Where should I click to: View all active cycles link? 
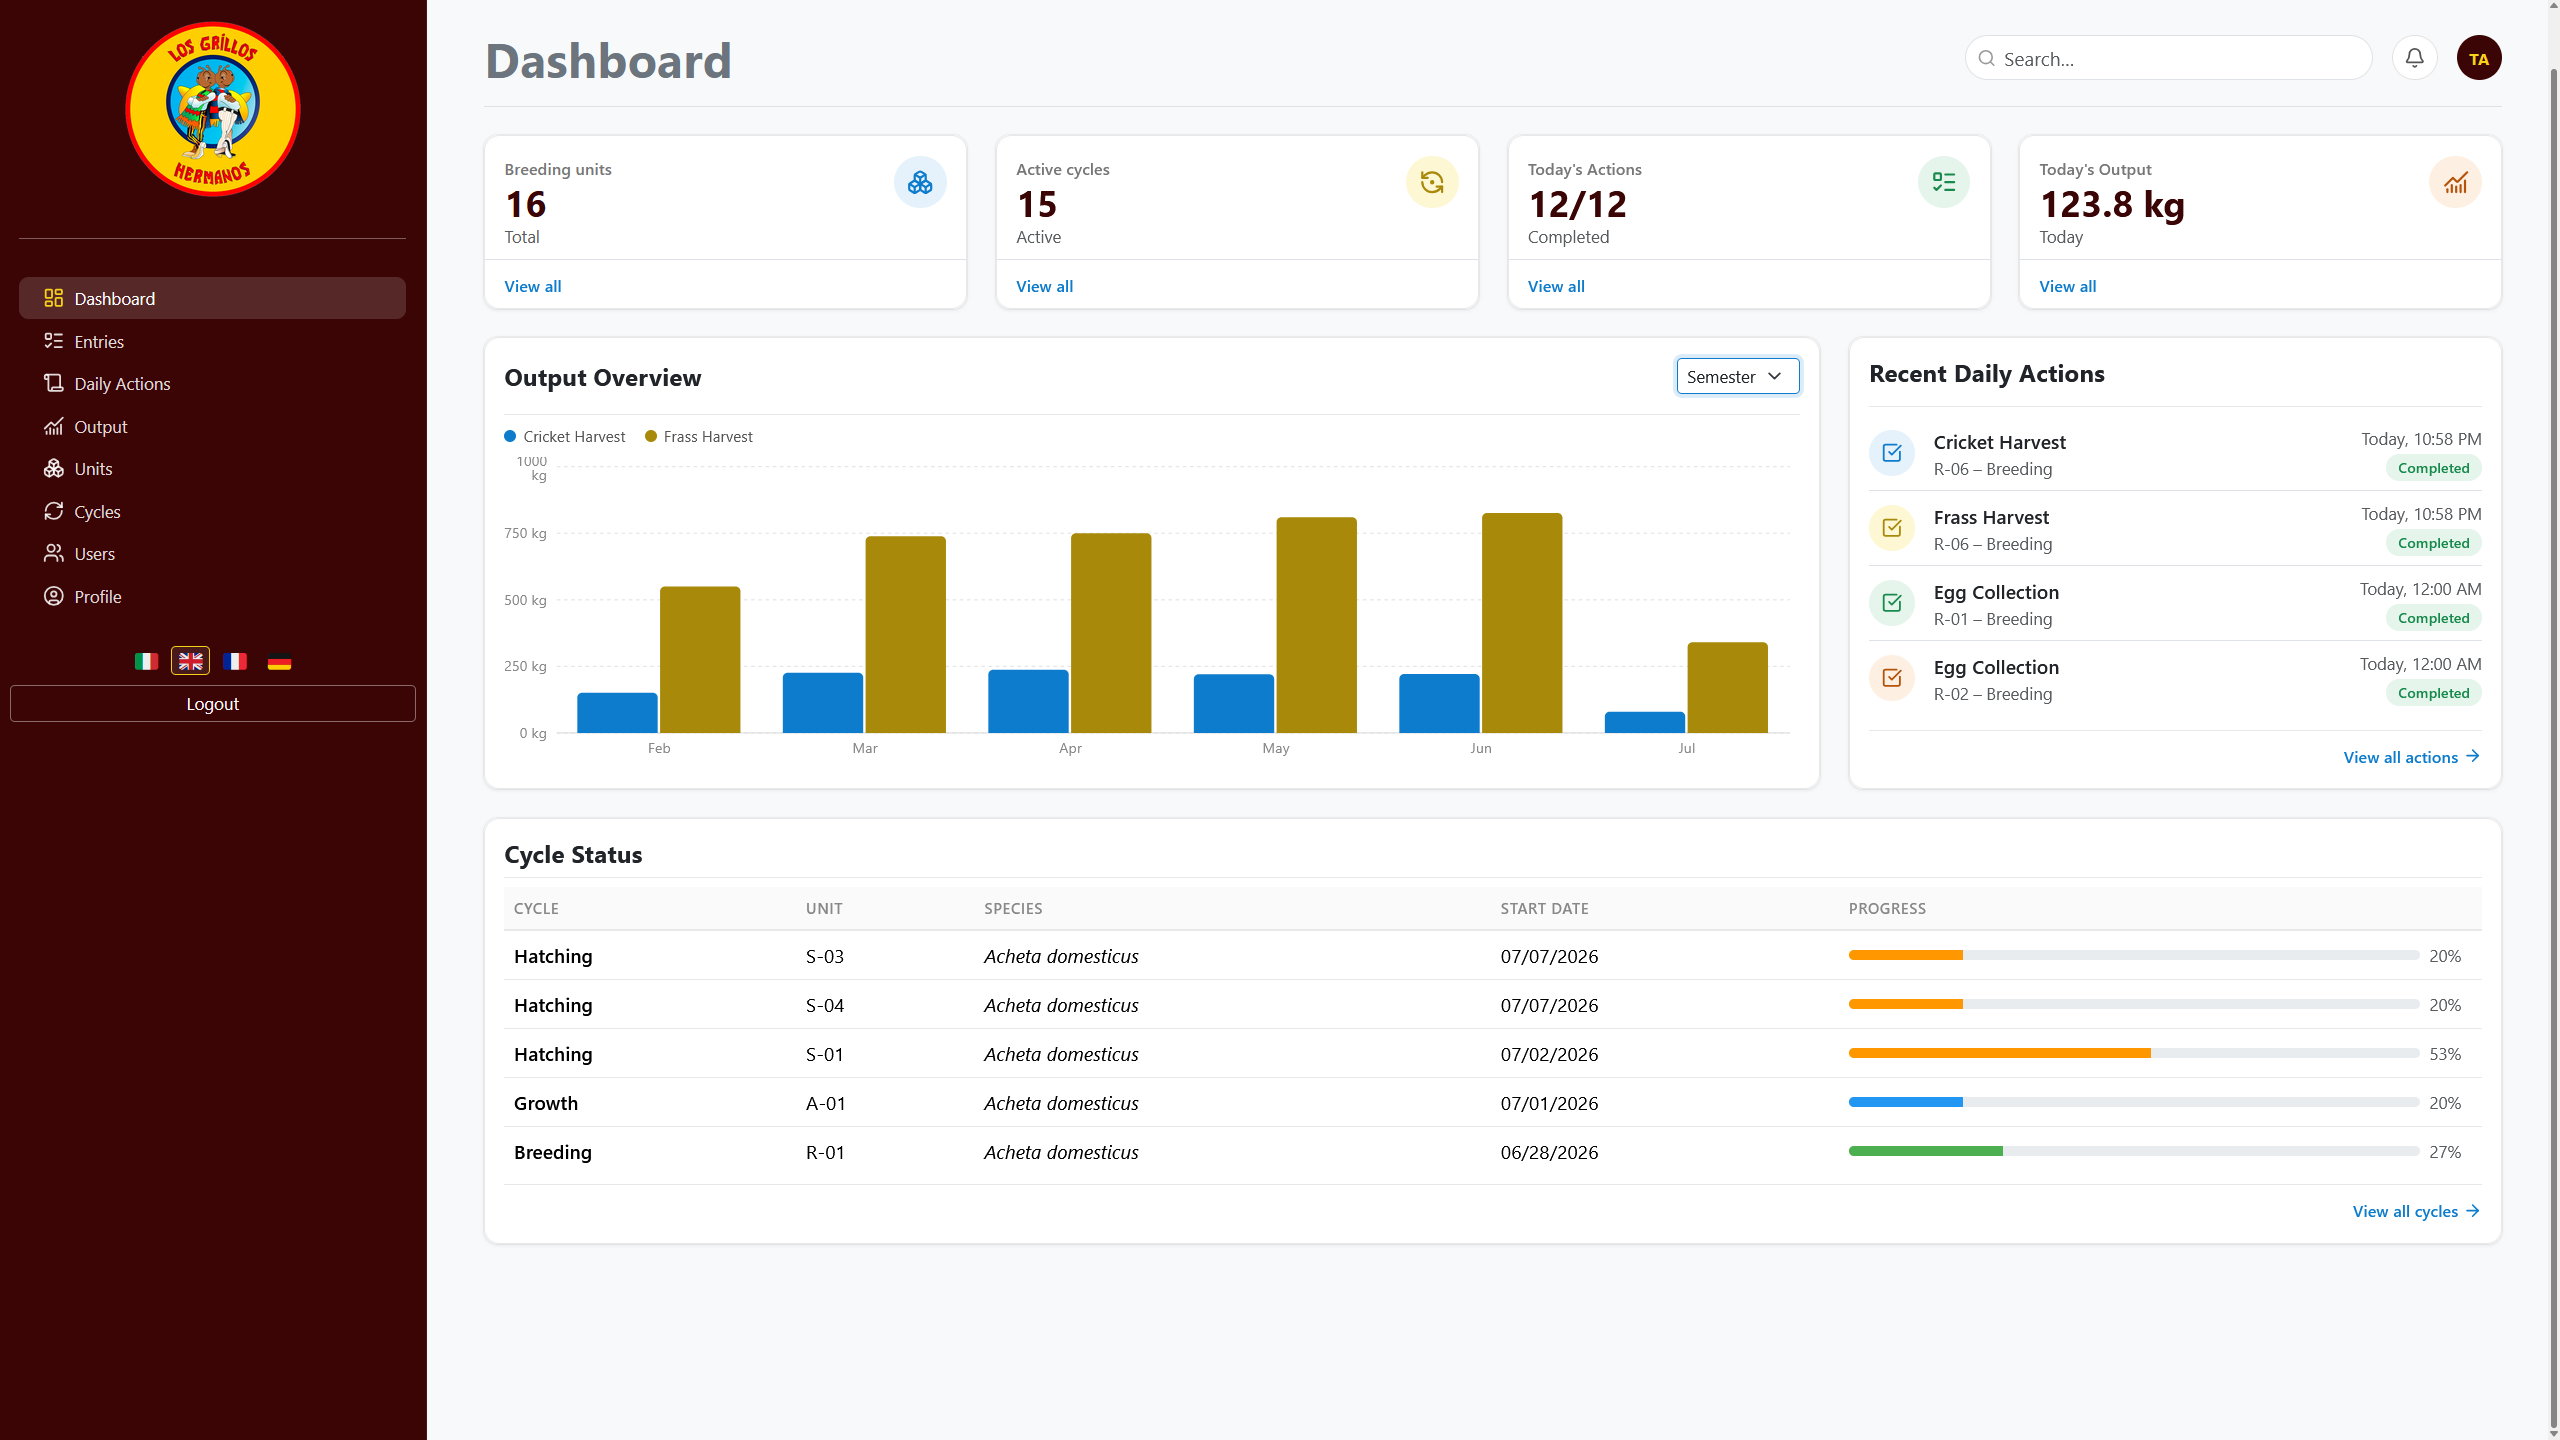click(x=1045, y=286)
